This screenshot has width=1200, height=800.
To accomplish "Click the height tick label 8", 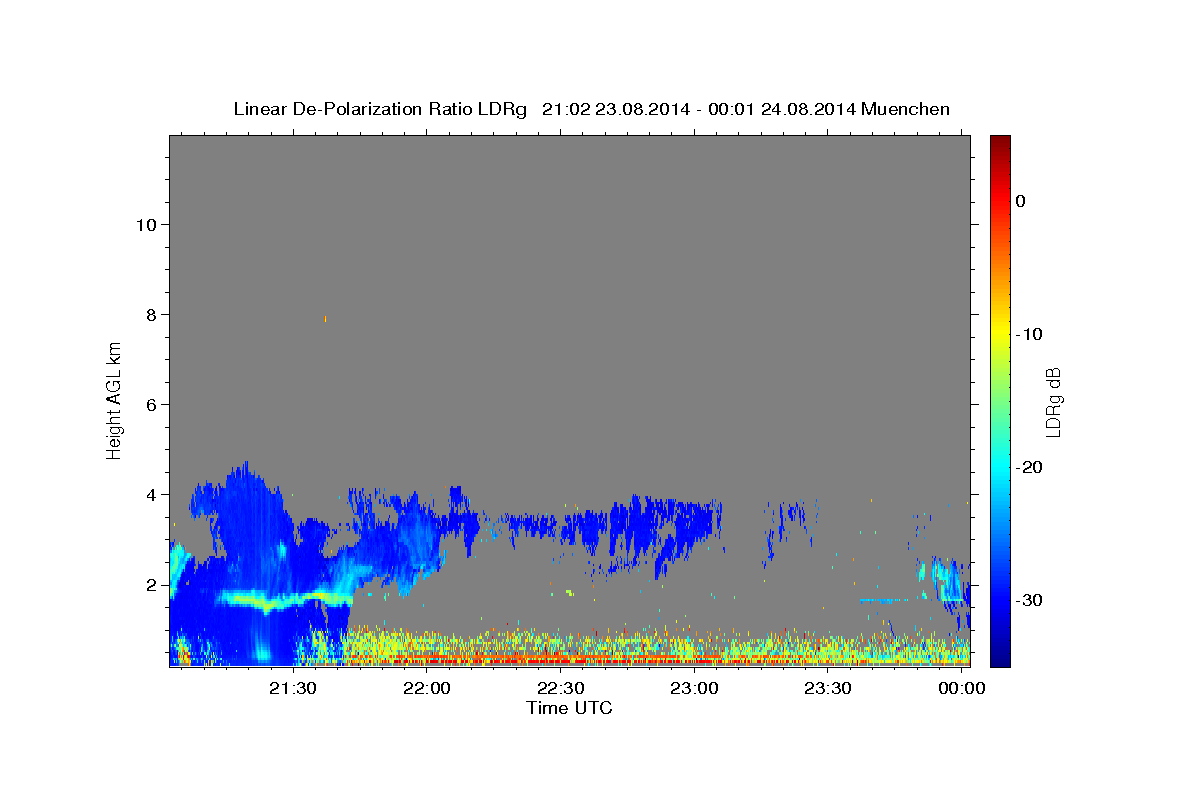I will coord(151,315).
